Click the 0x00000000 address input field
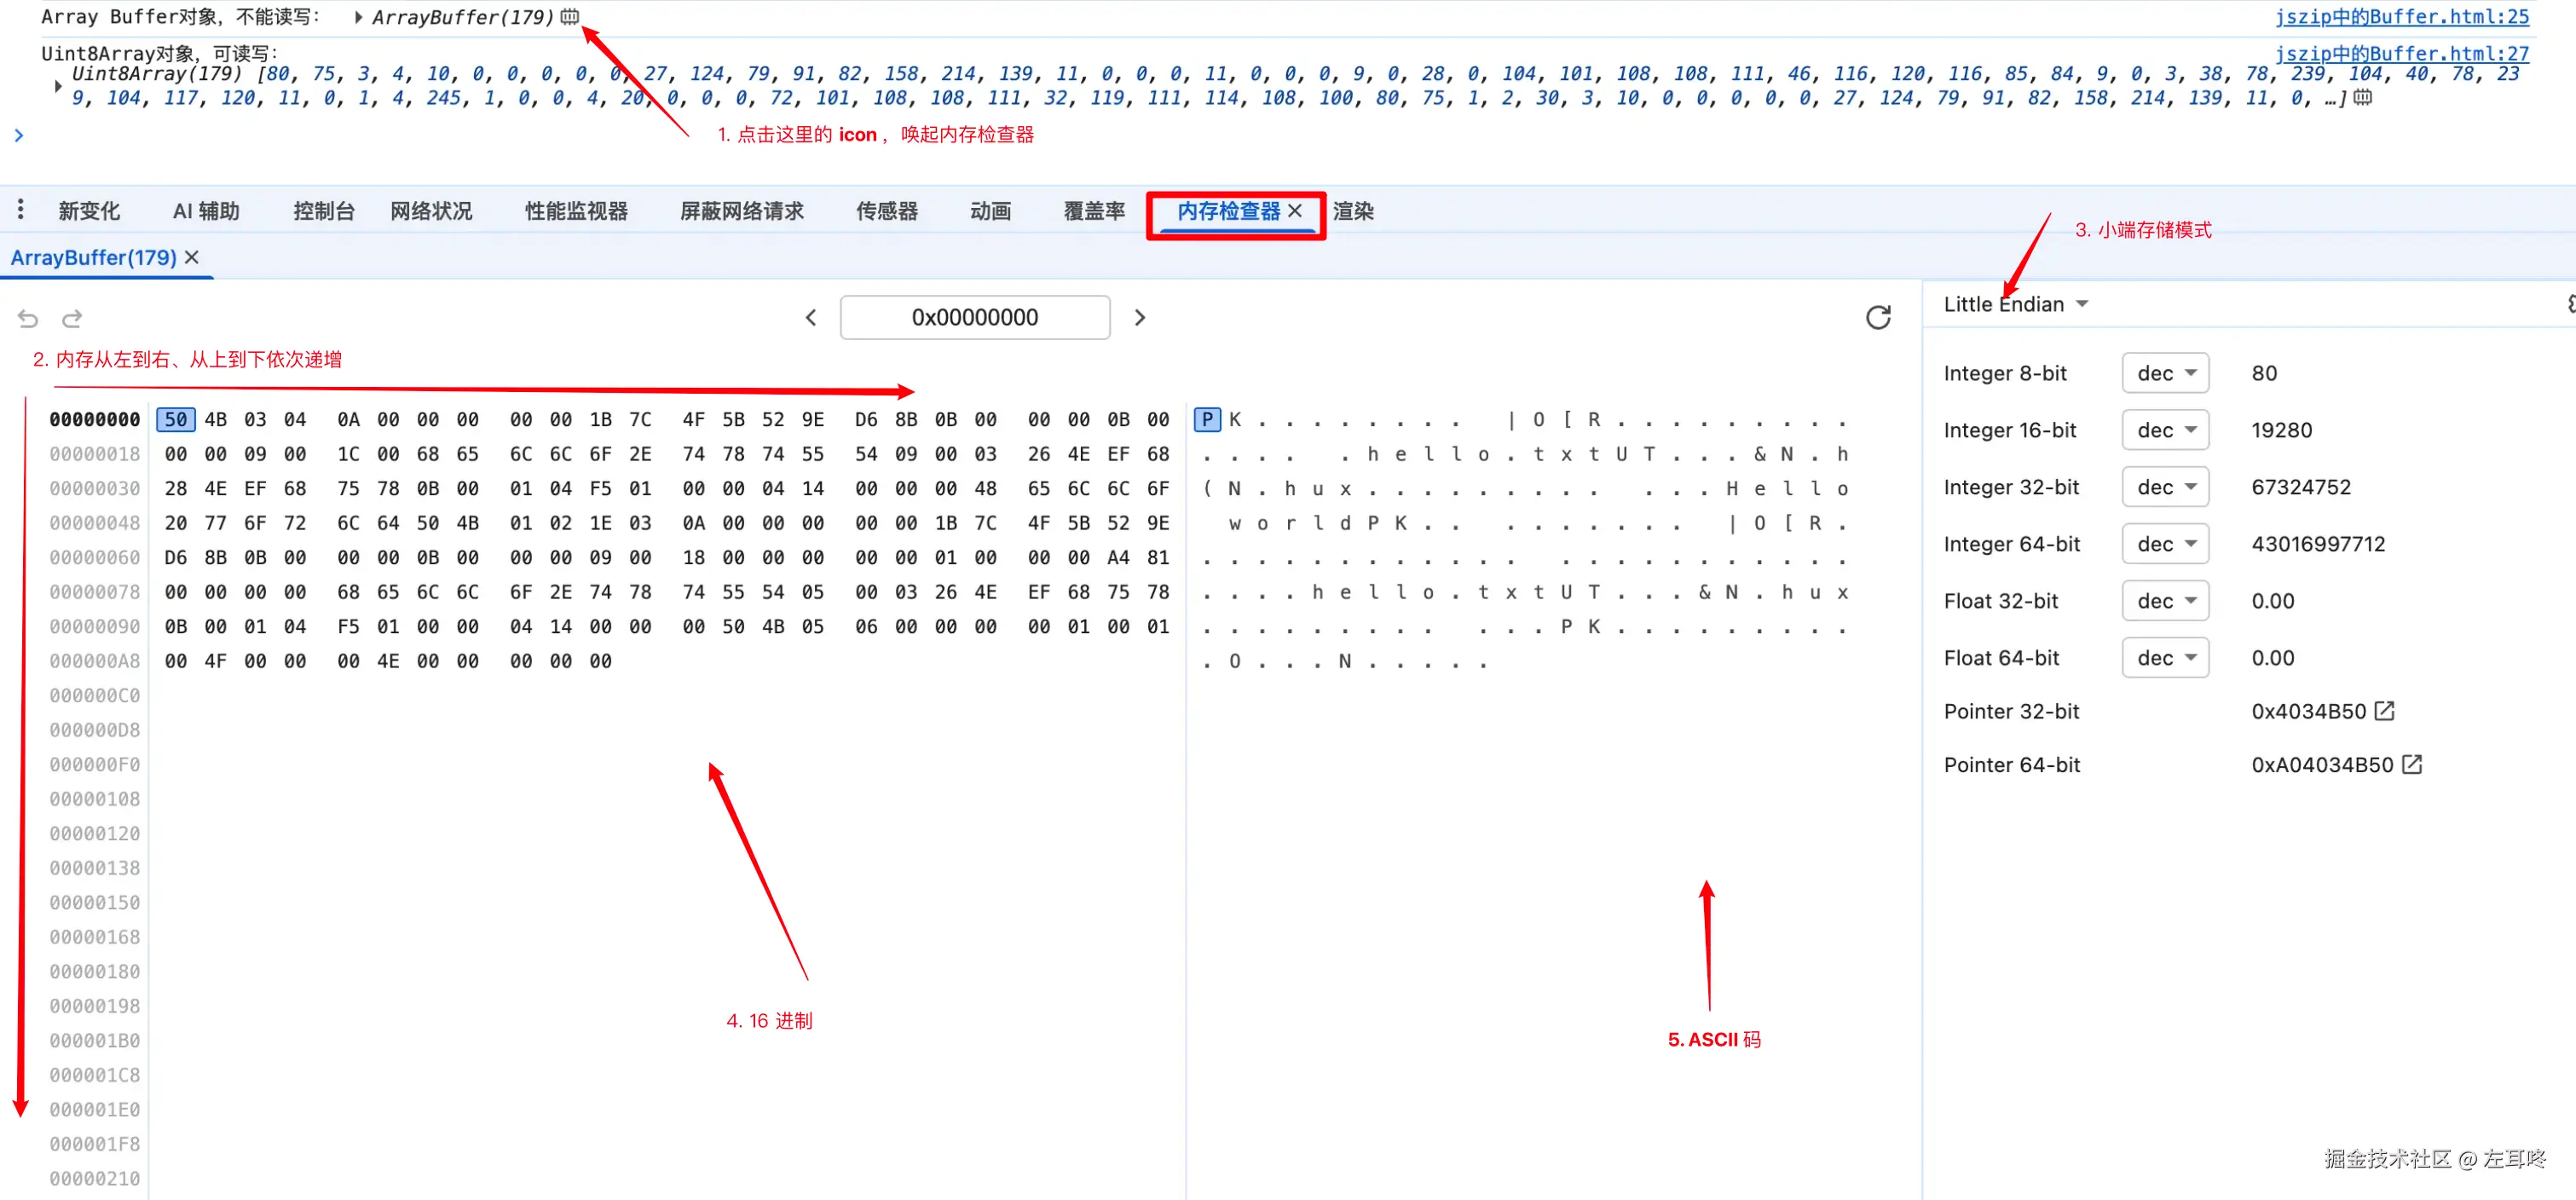Image resolution: width=2576 pixels, height=1200 pixels. point(974,317)
